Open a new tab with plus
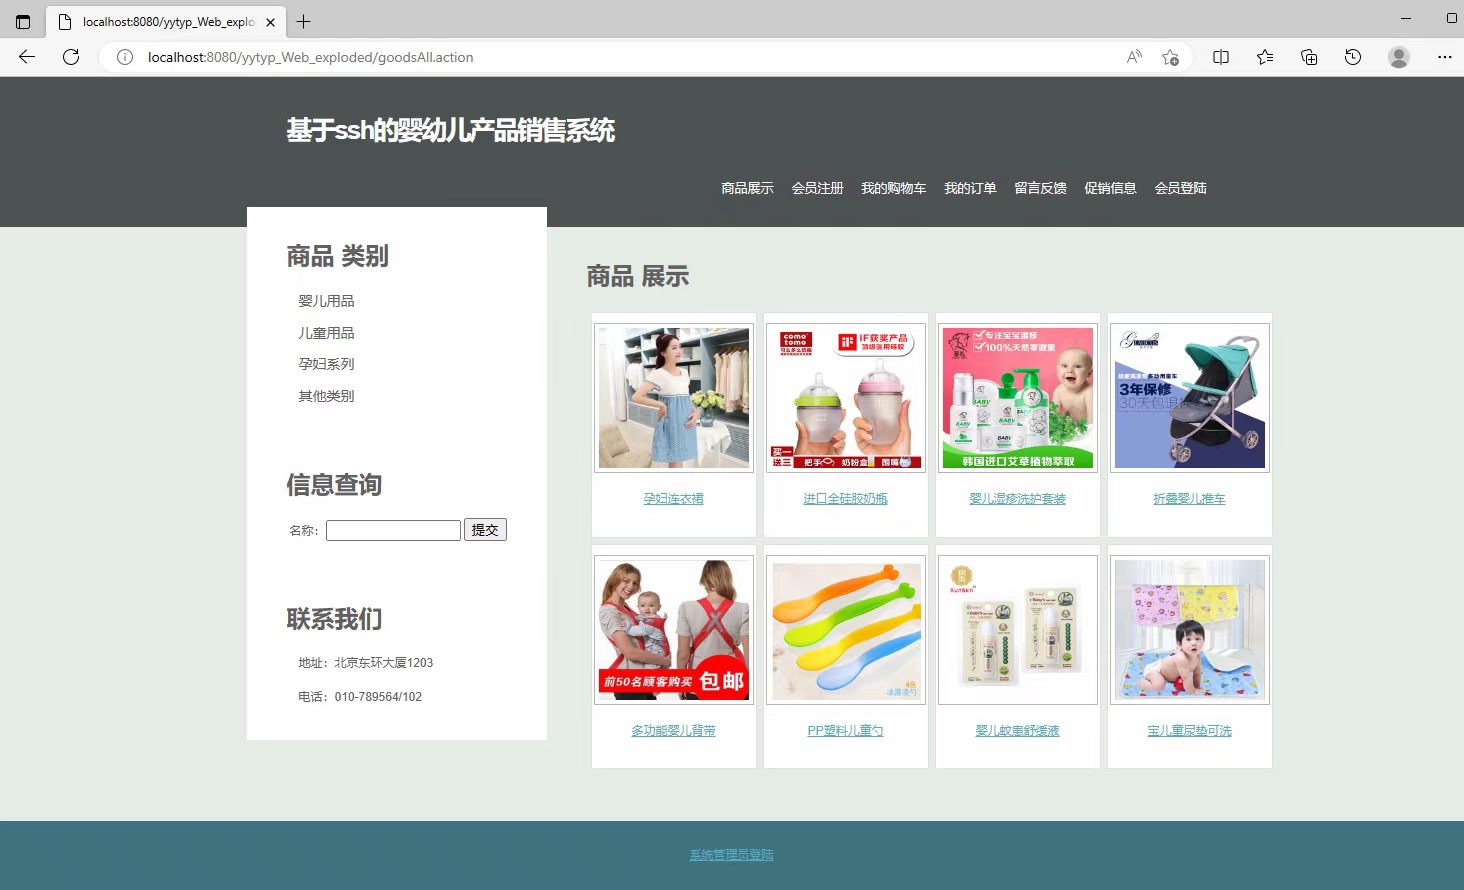 point(304,21)
